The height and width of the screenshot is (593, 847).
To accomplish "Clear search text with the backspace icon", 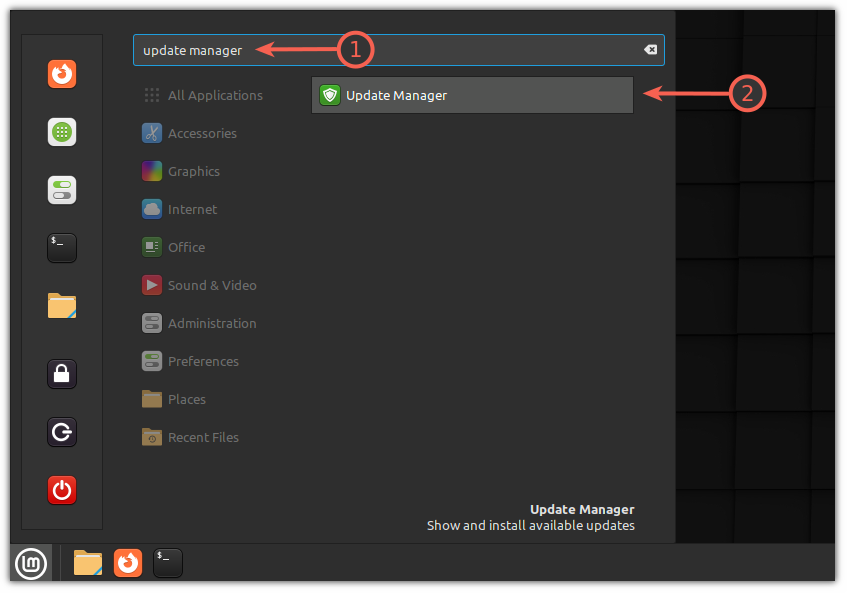I will 650,50.
